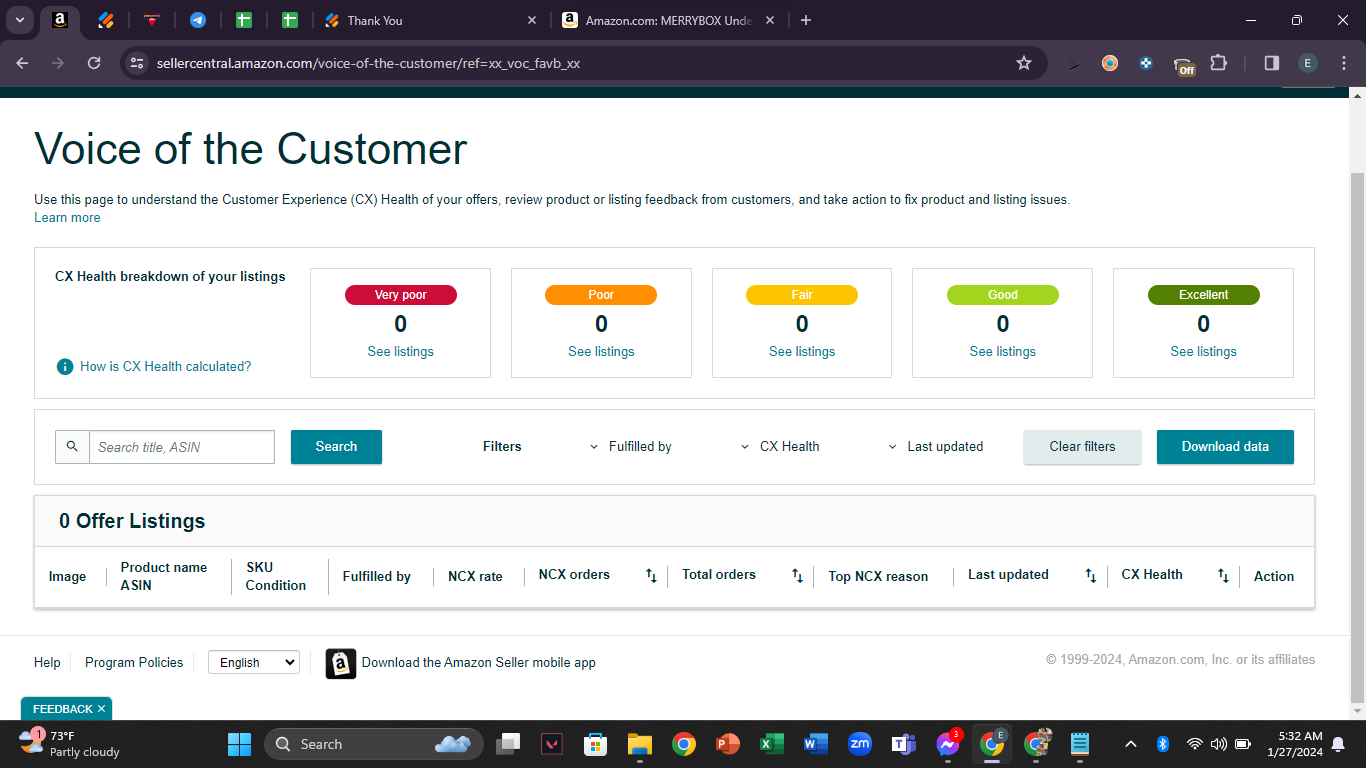Open Messenger from the taskbar

tap(948, 744)
